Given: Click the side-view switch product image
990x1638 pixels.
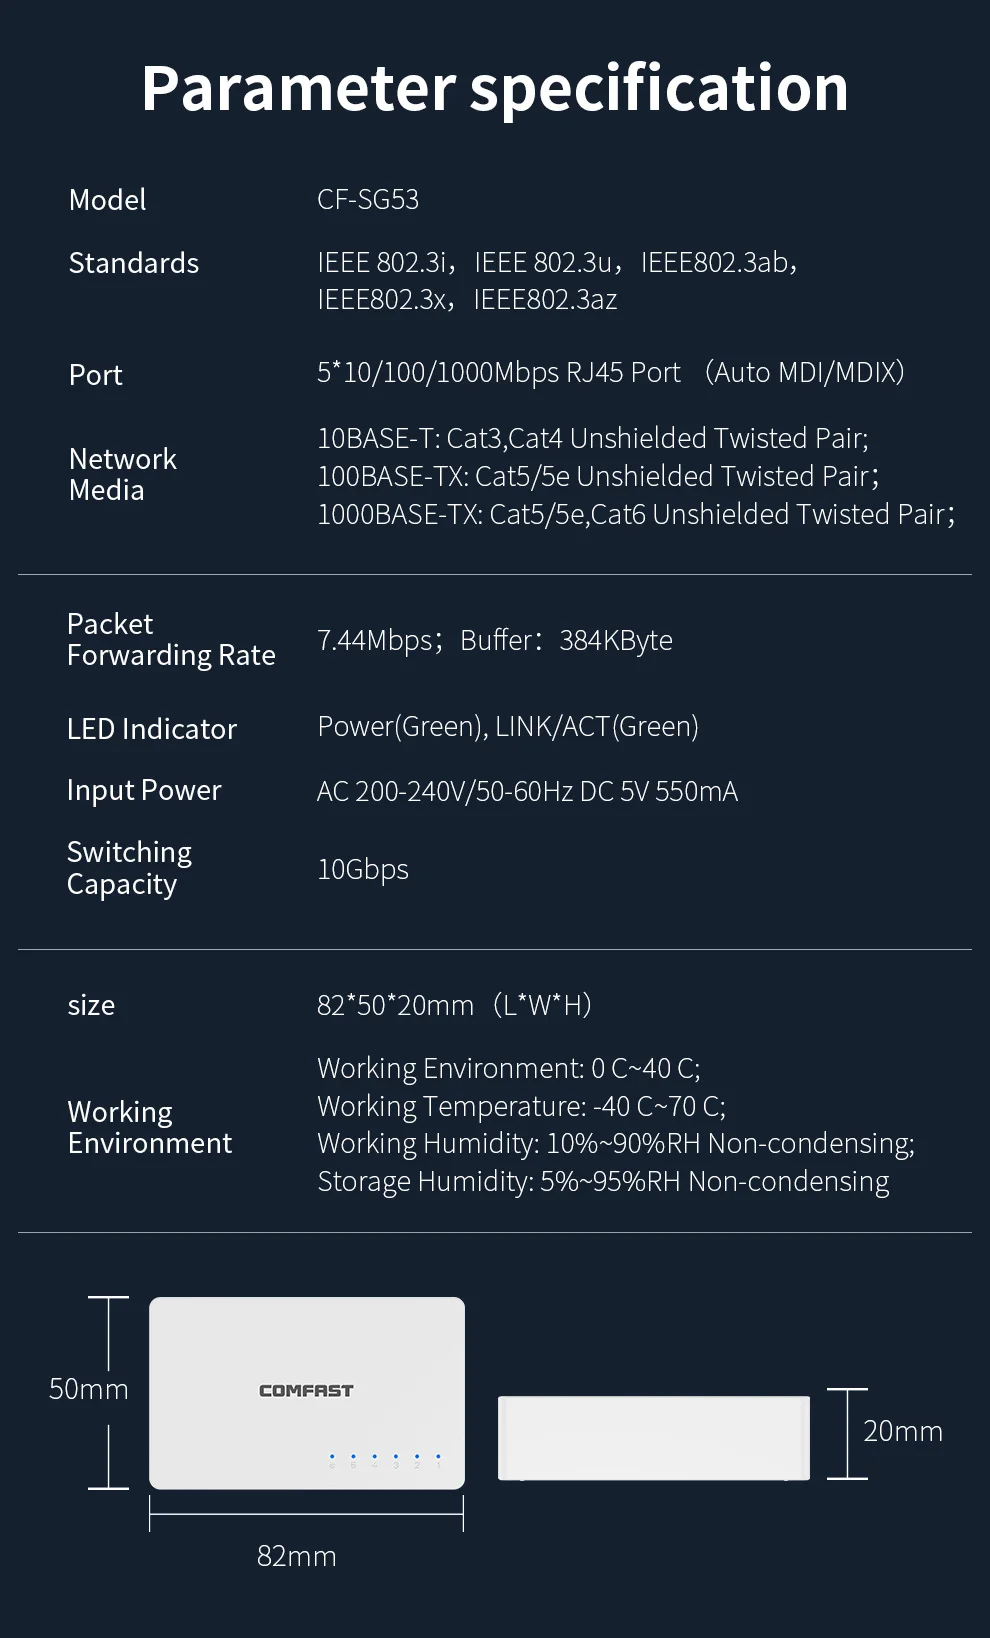Looking at the screenshot, I should pyautogui.click(x=654, y=1438).
